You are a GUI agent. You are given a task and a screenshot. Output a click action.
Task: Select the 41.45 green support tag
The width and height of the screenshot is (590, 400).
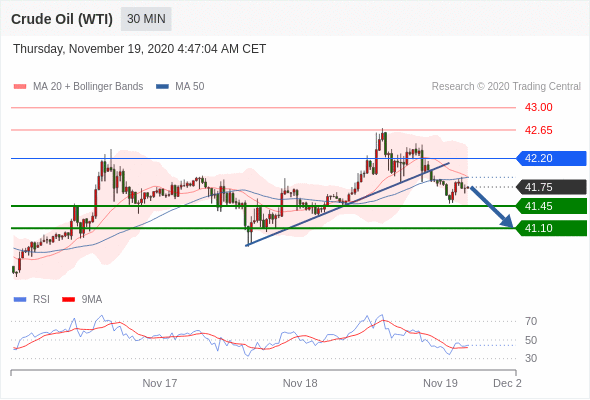pyautogui.click(x=551, y=206)
